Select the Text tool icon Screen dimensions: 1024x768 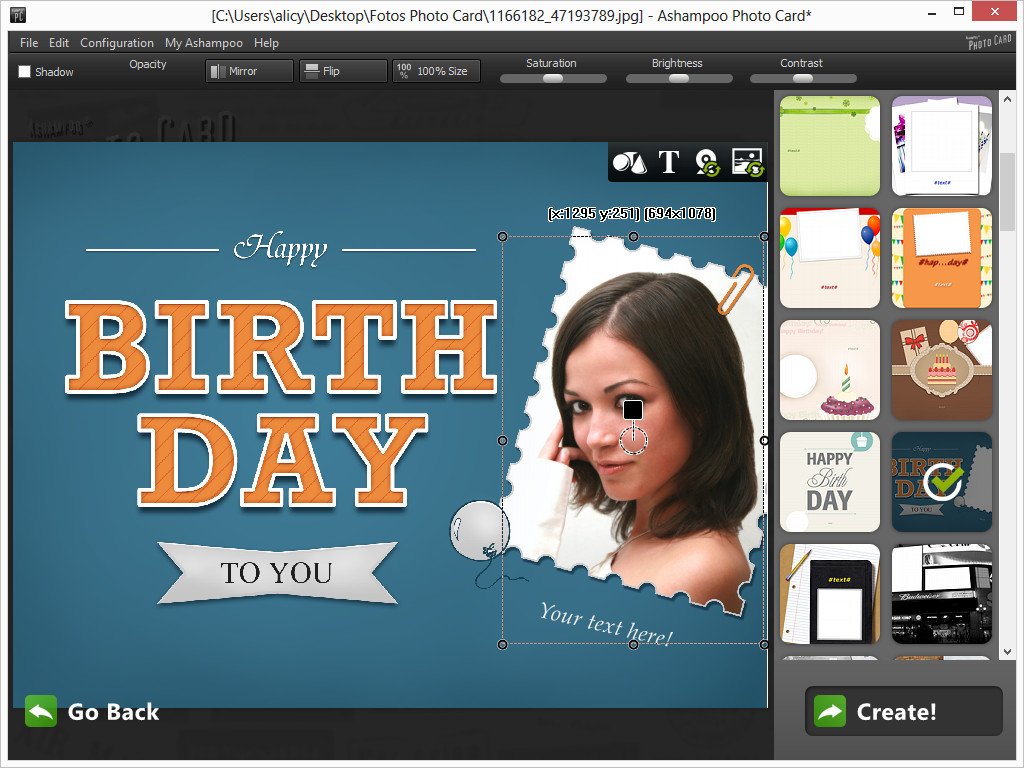668,163
